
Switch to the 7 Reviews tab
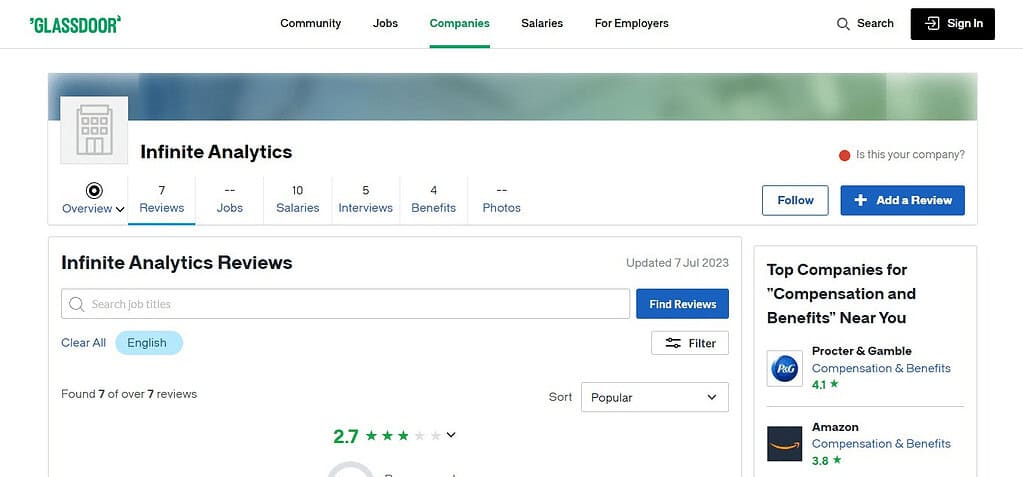(x=162, y=200)
